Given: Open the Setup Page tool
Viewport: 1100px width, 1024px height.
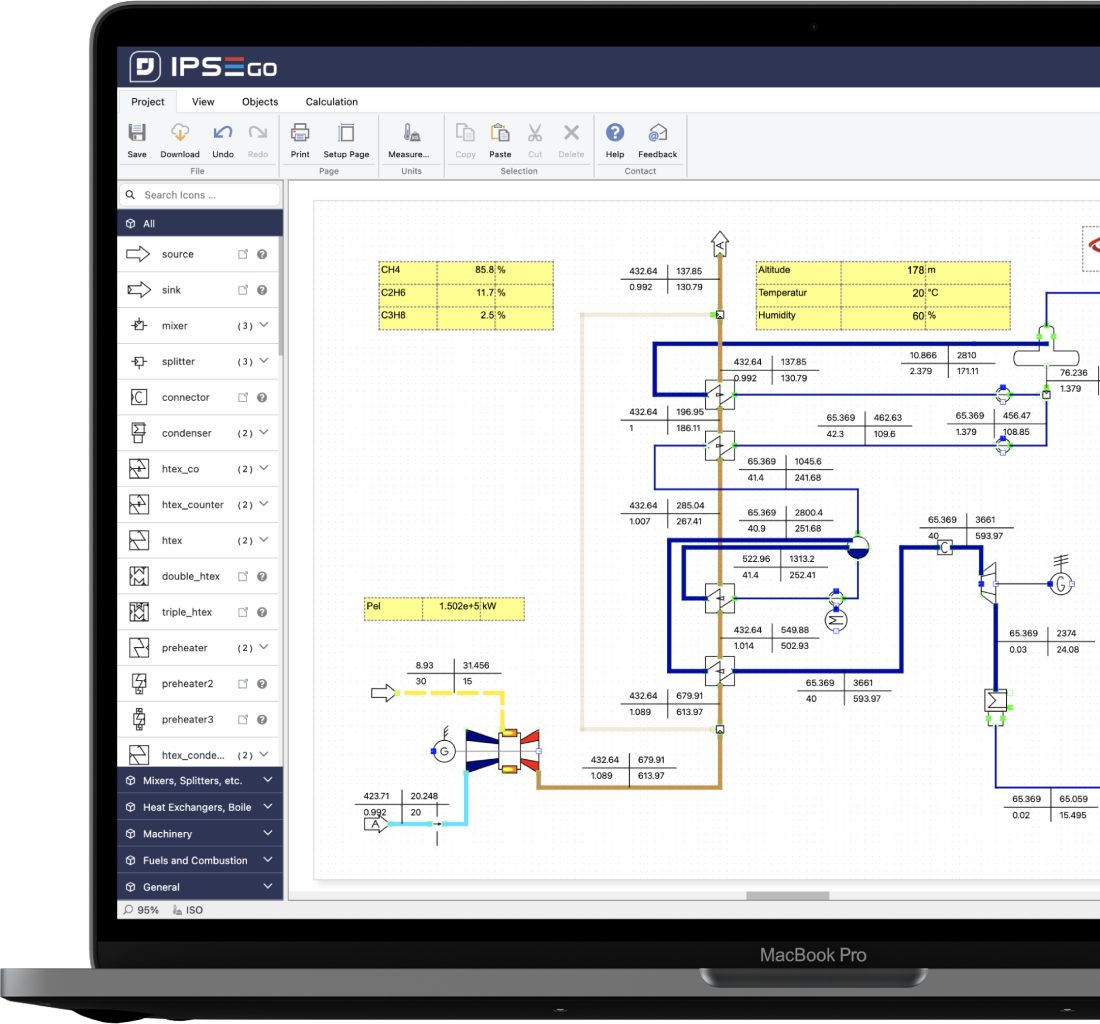Looking at the screenshot, I should 346,140.
